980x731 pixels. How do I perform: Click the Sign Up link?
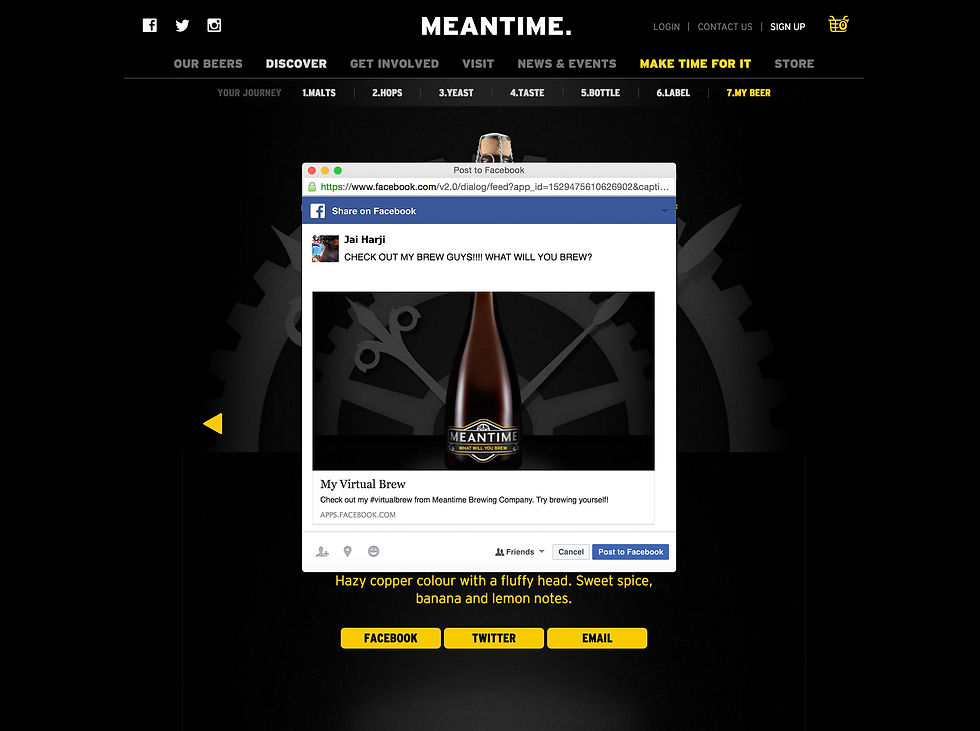coord(788,27)
